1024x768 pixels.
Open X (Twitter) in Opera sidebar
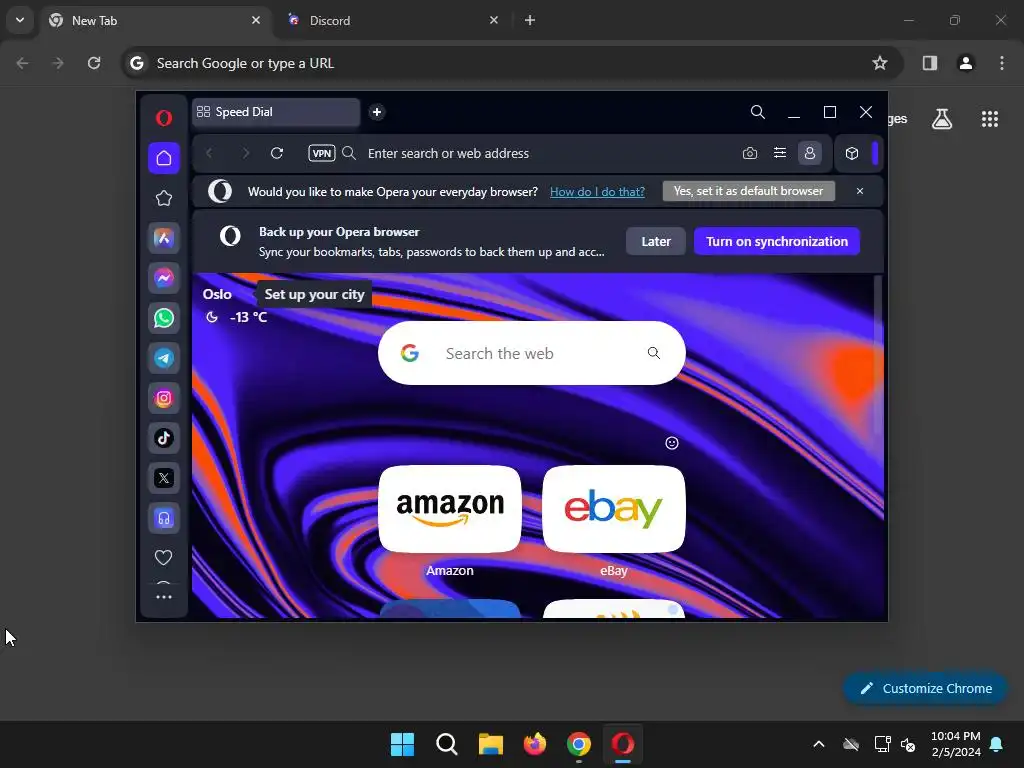164,478
